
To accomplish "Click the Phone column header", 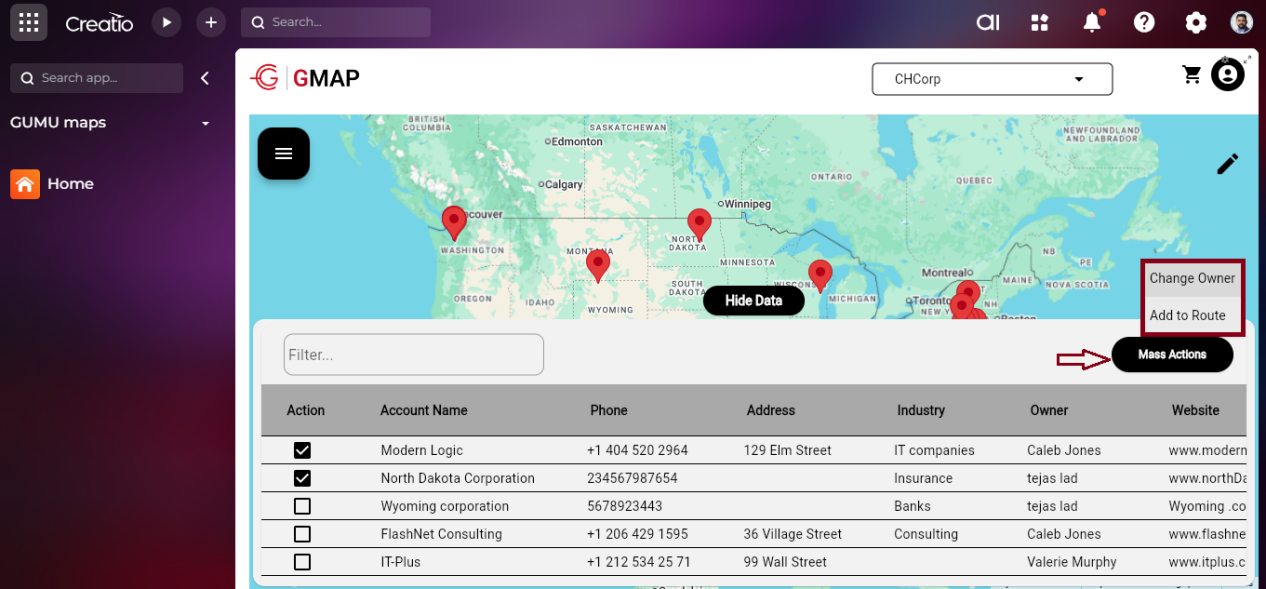I will coord(609,410).
